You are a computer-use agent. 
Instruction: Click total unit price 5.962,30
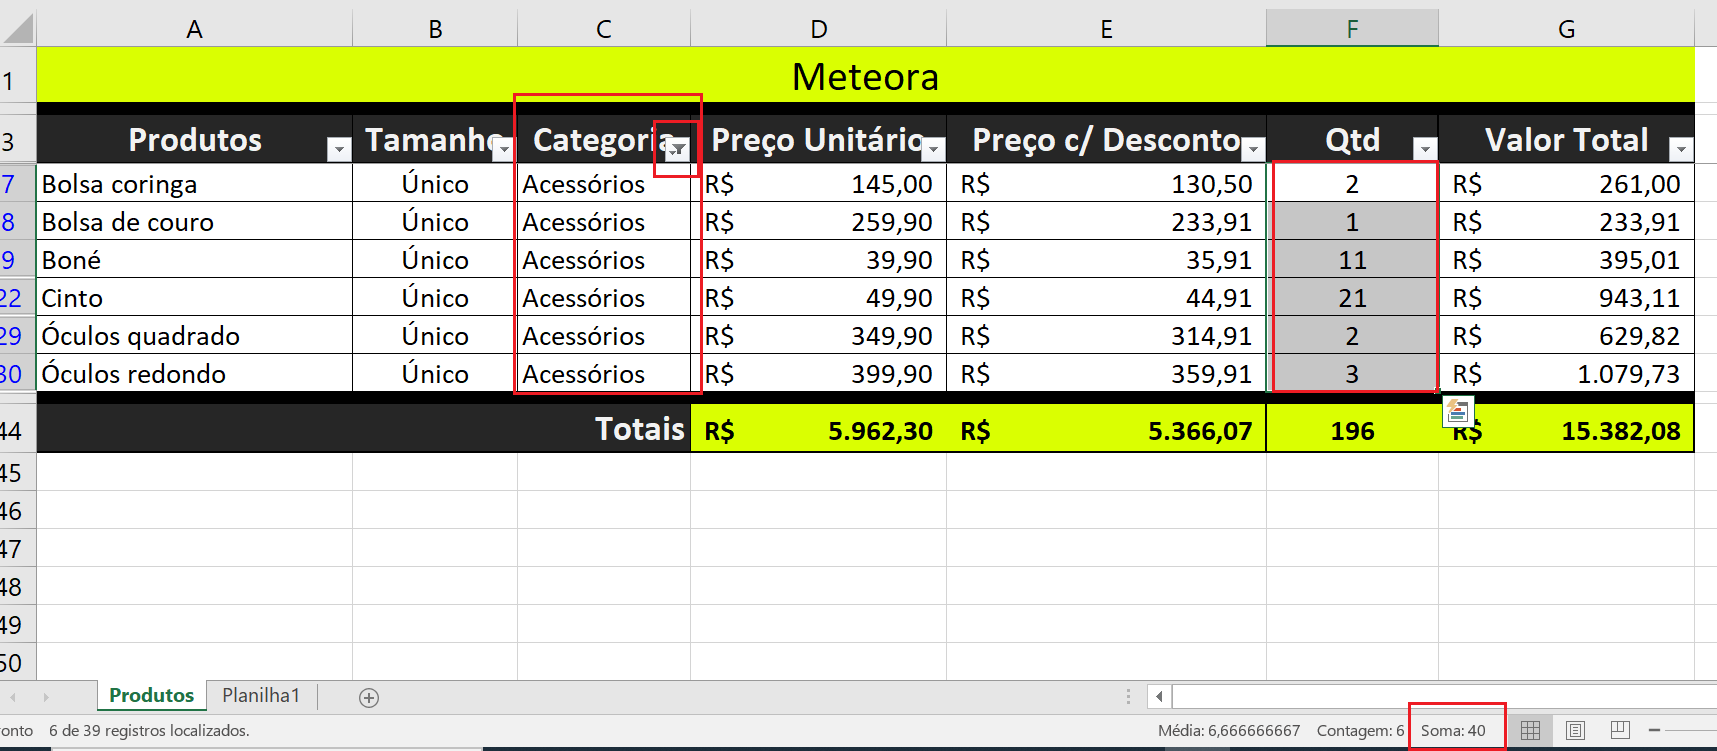click(818, 430)
